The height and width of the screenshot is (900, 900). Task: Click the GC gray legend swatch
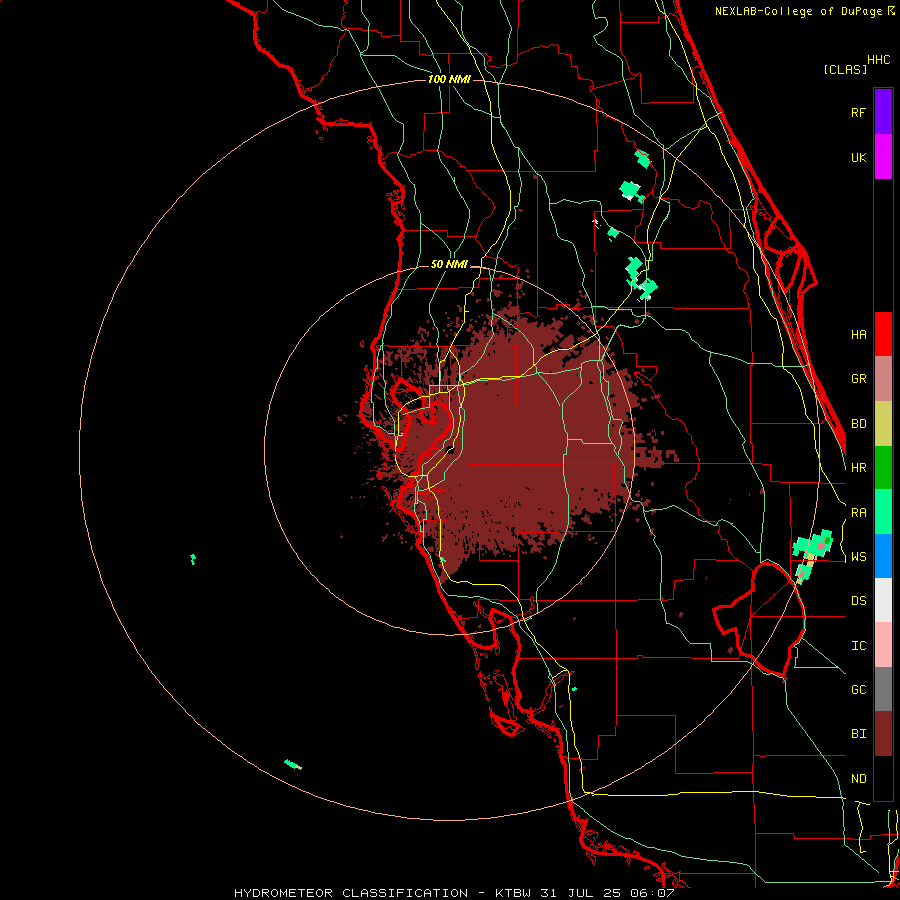(883, 689)
